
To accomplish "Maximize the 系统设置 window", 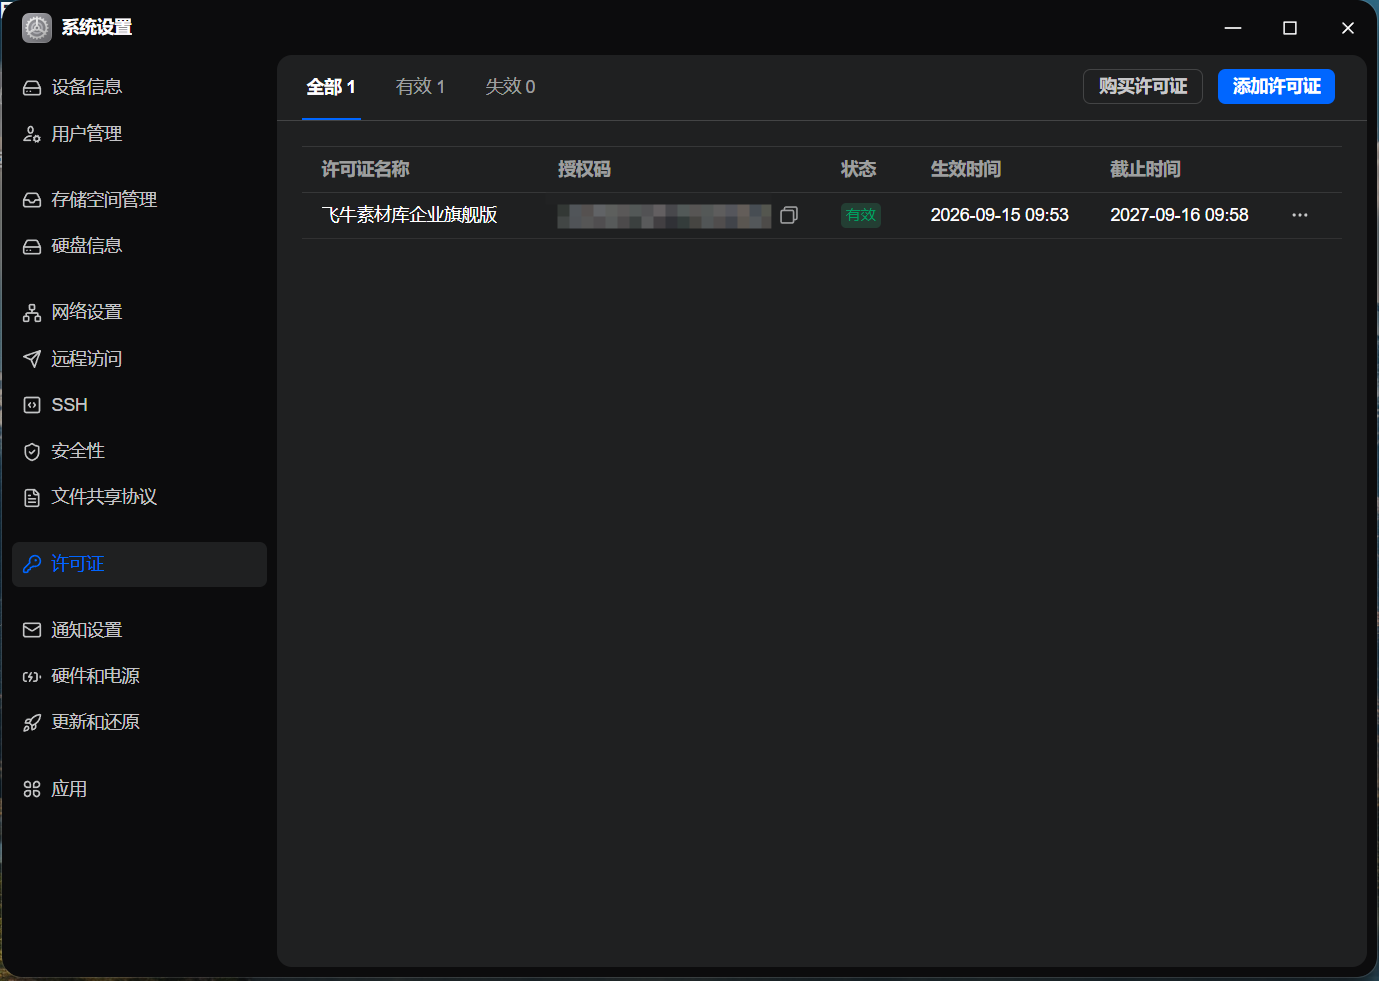I will click(1290, 28).
